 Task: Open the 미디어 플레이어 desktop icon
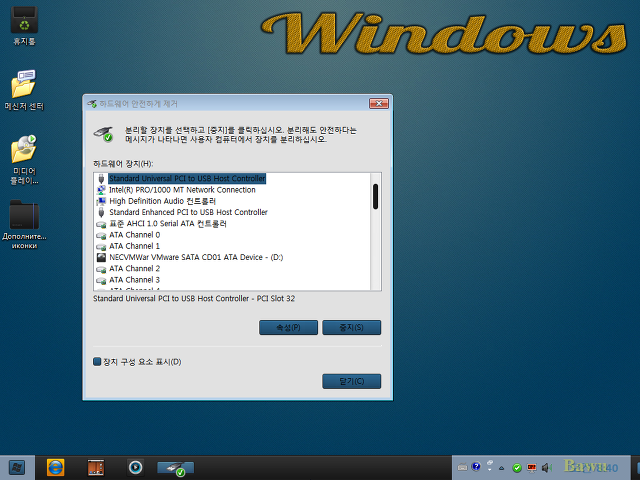24,159
